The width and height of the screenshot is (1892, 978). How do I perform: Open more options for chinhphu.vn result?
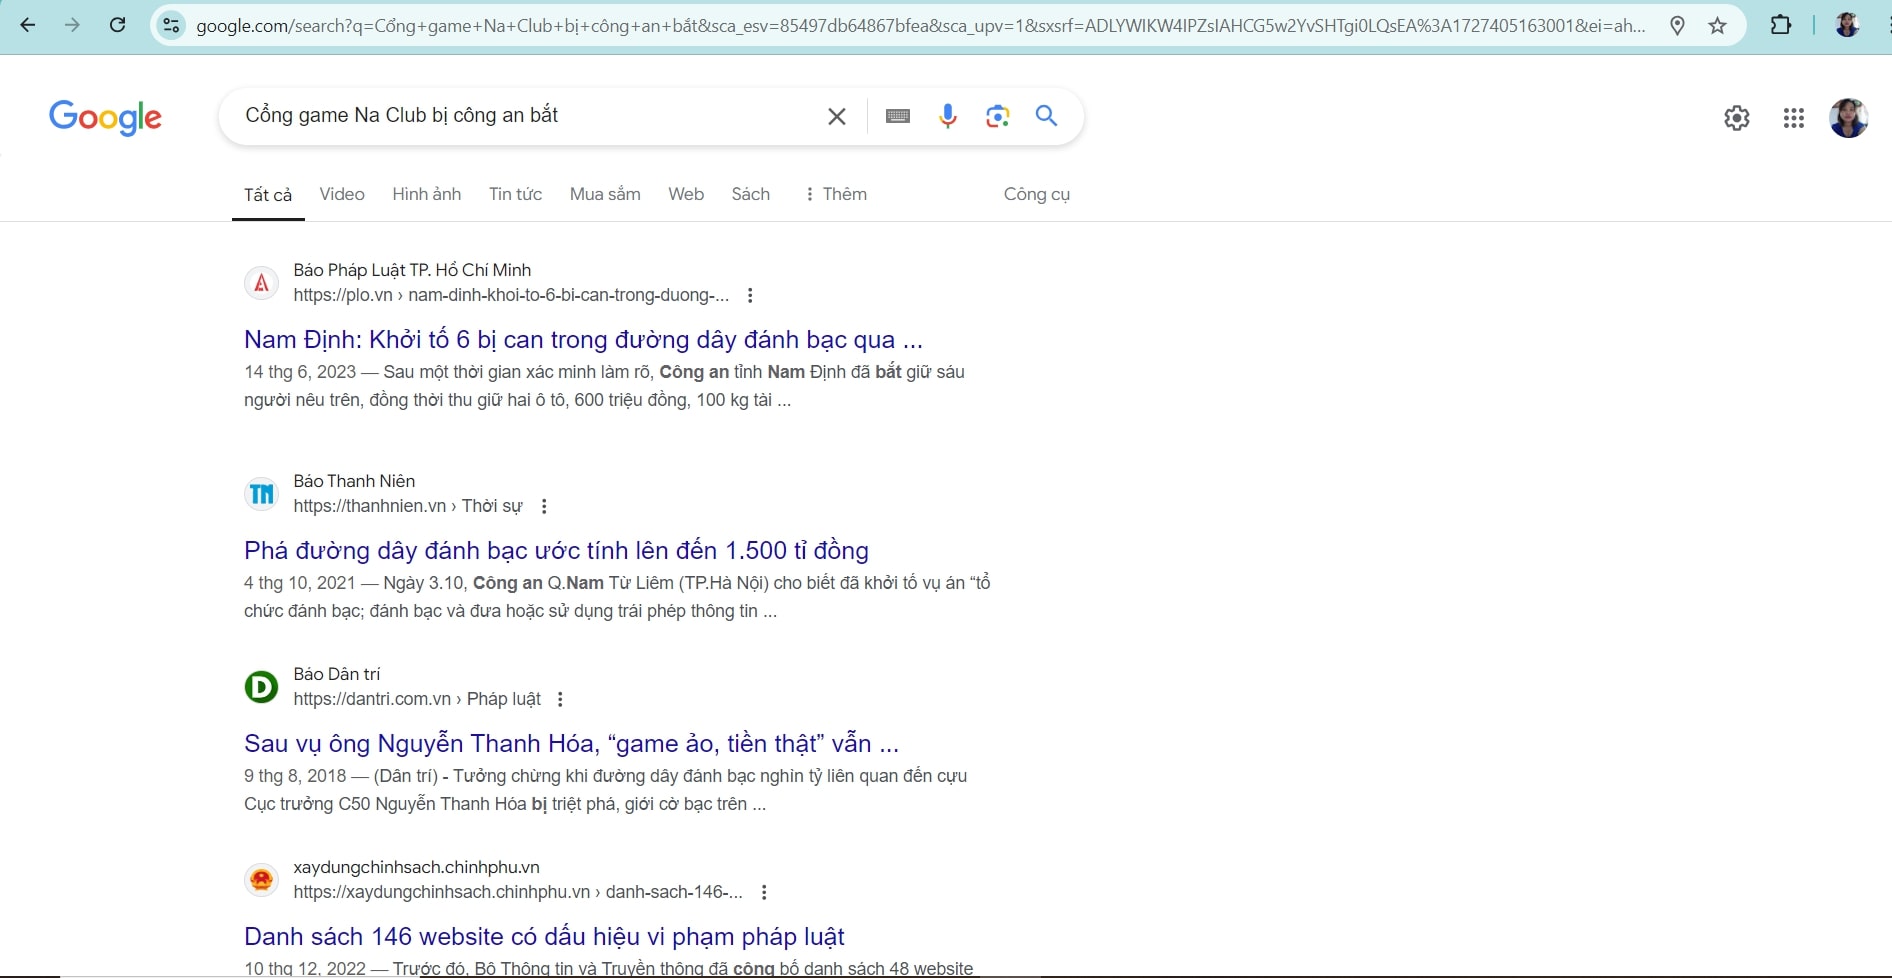click(764, 892)
